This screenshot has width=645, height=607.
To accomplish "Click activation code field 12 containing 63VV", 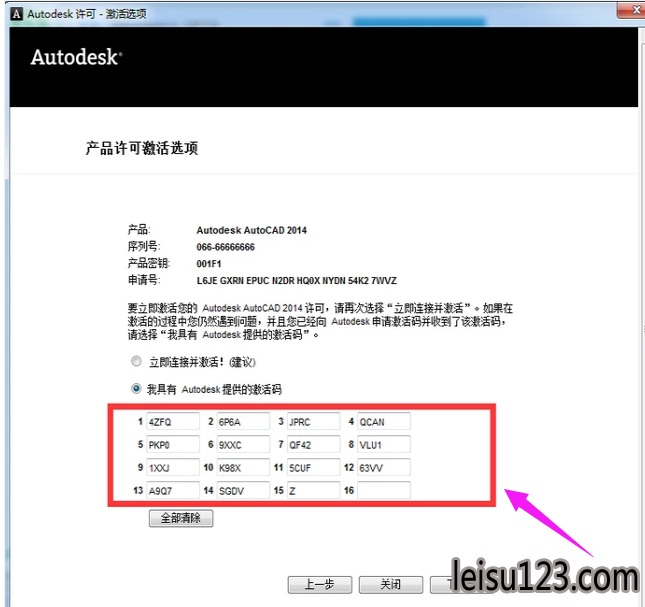I will [x=384, y=468].
